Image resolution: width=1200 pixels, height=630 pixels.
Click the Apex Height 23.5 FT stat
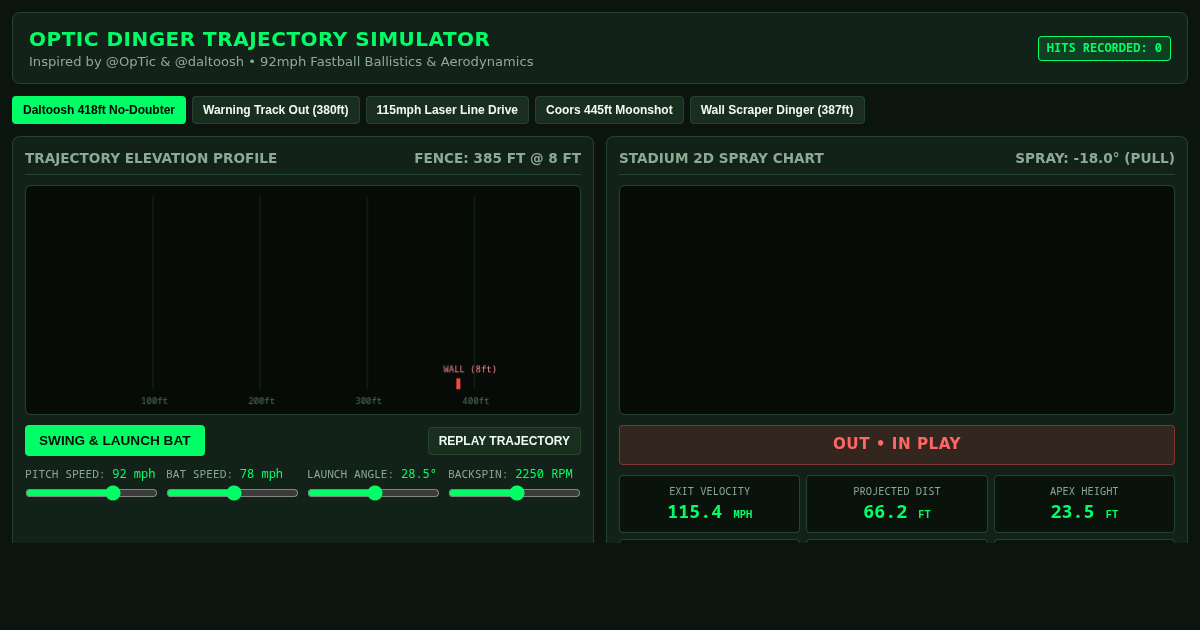point(1084,504)
